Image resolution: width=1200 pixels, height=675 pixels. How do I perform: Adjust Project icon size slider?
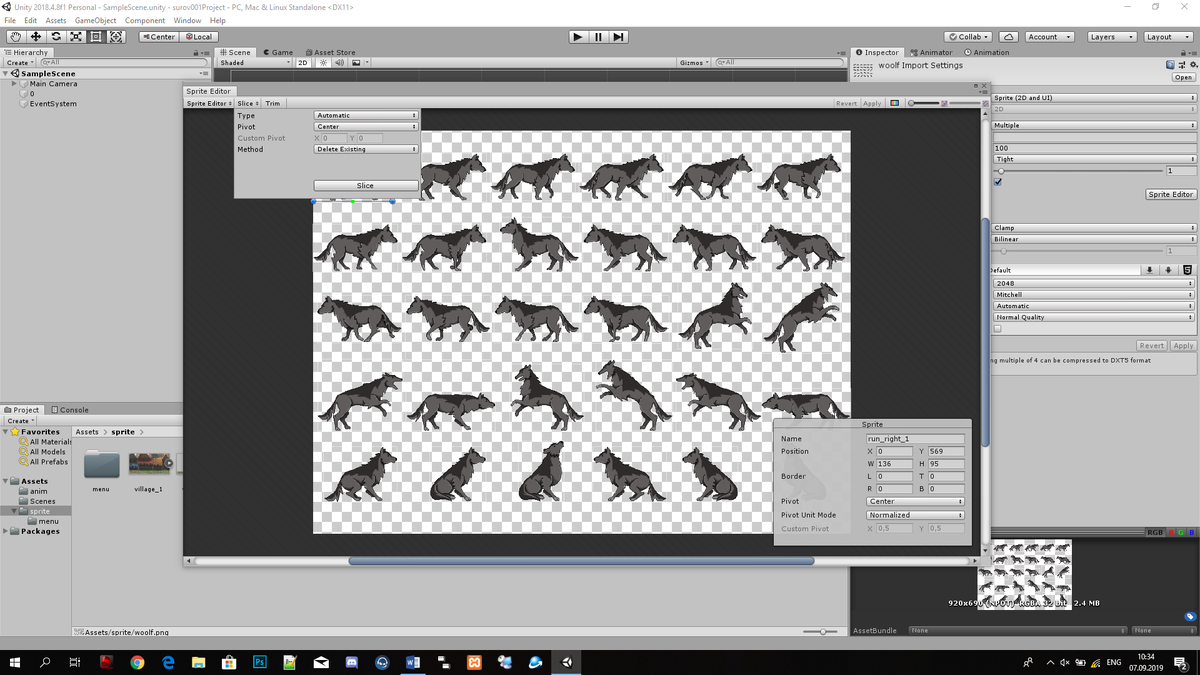coord(822,632)
